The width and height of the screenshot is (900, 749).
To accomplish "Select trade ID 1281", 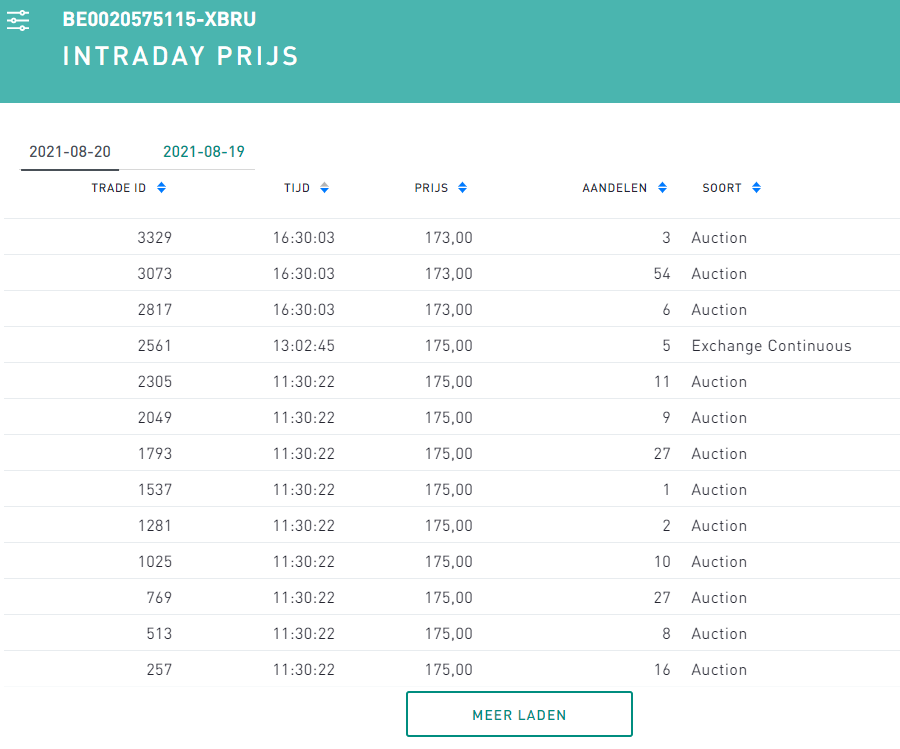I will (155, 526).
